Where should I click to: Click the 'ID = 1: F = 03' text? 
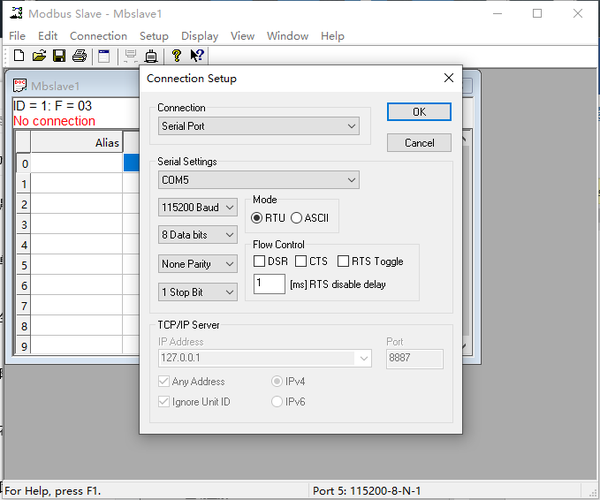52,106
